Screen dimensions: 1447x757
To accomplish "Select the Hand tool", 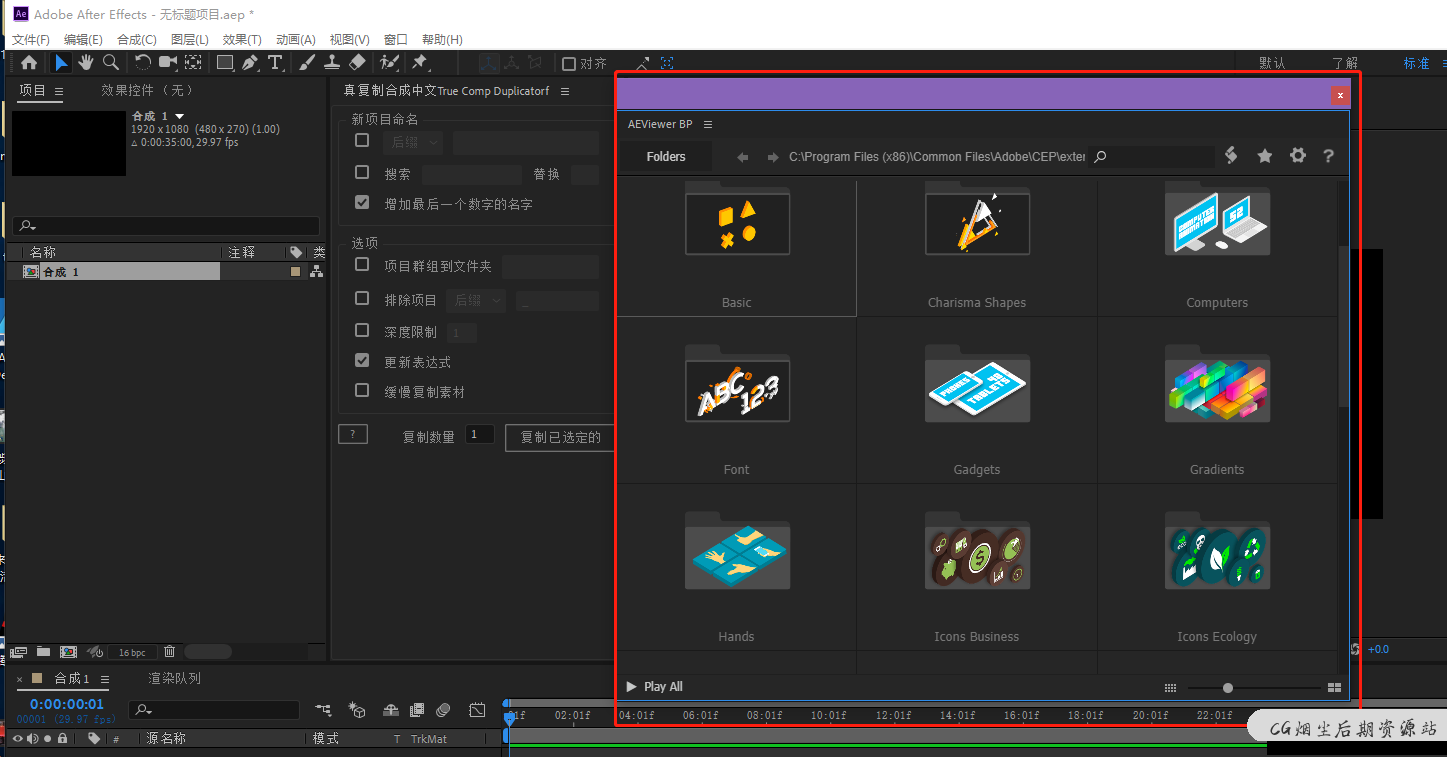I will point(86,63).
